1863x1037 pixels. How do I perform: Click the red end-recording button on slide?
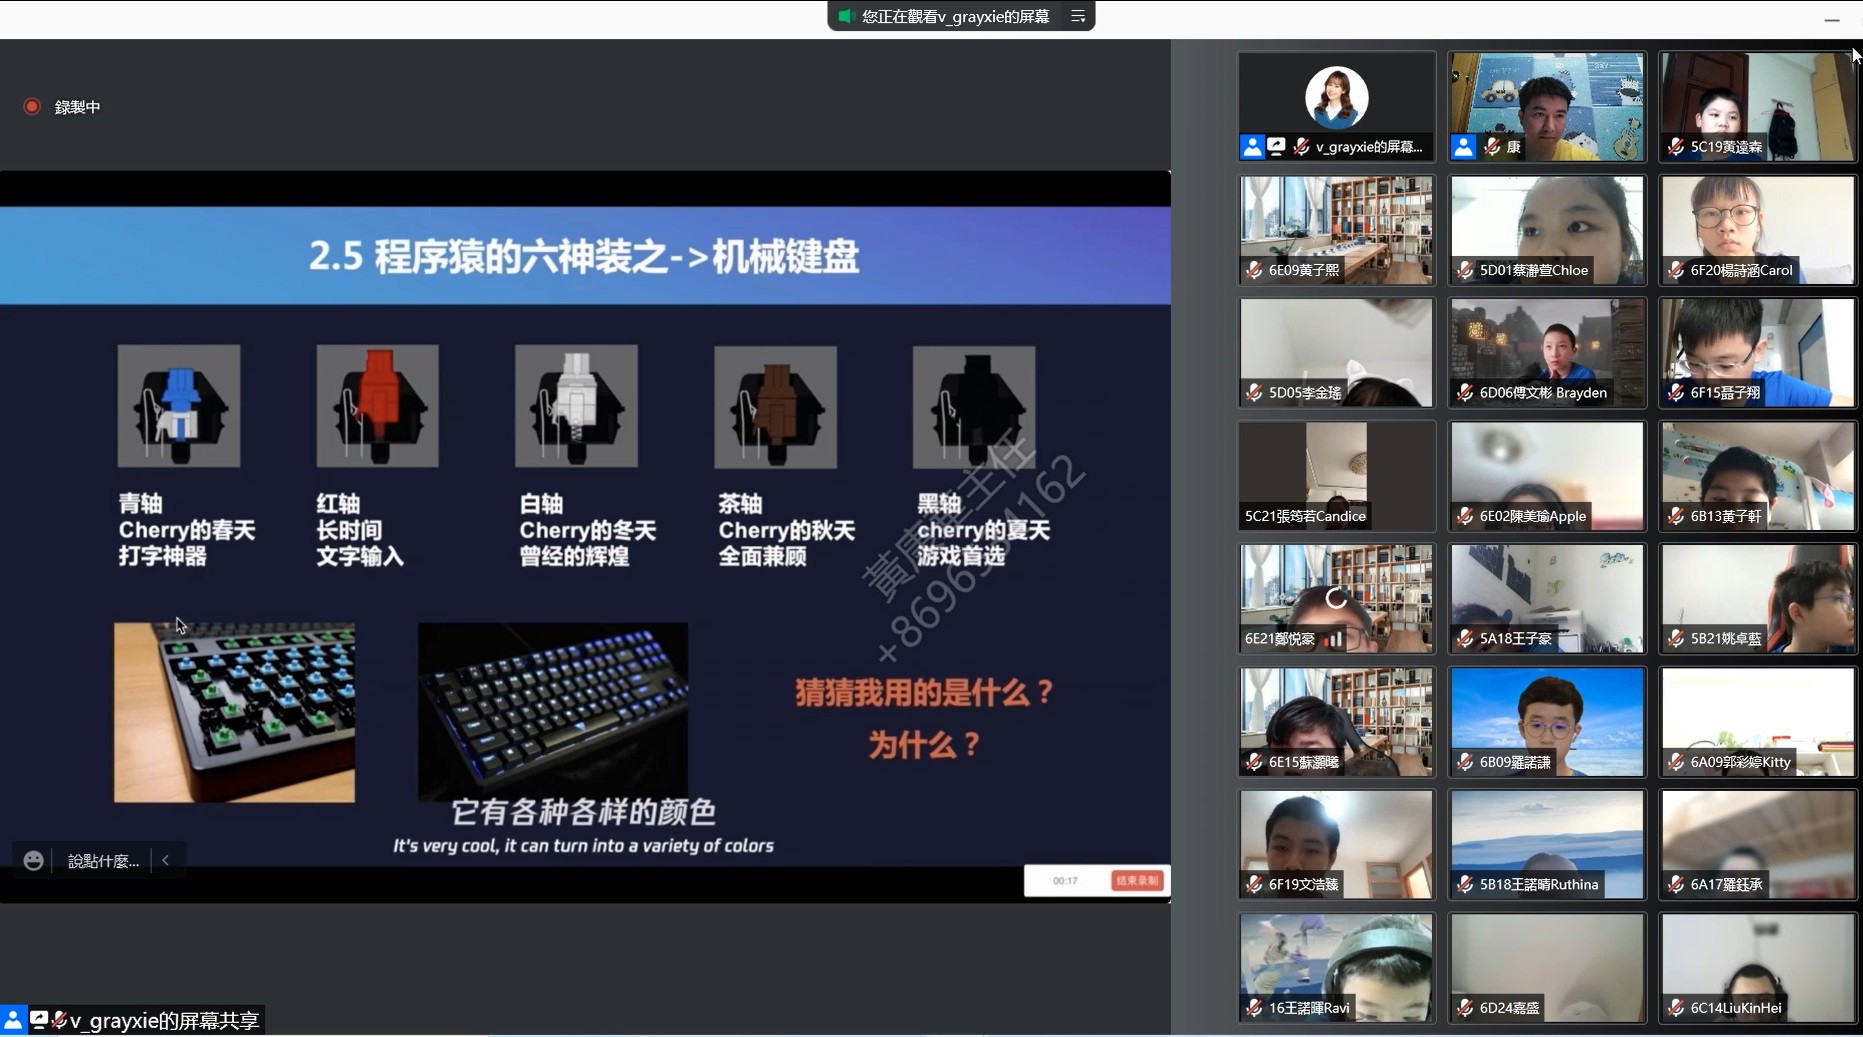click(1136, 880)
